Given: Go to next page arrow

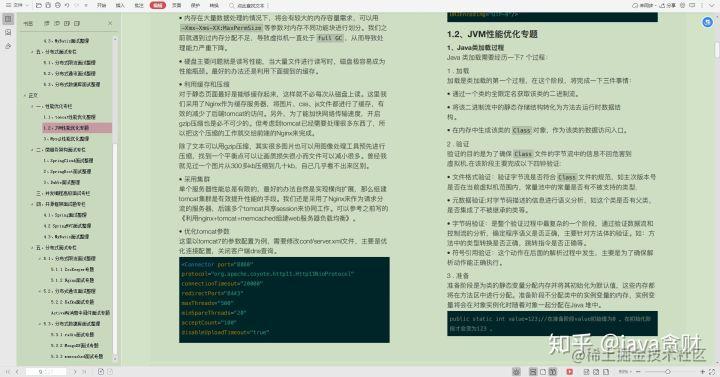Looking at the screenshot, I should tap(75, 371).
